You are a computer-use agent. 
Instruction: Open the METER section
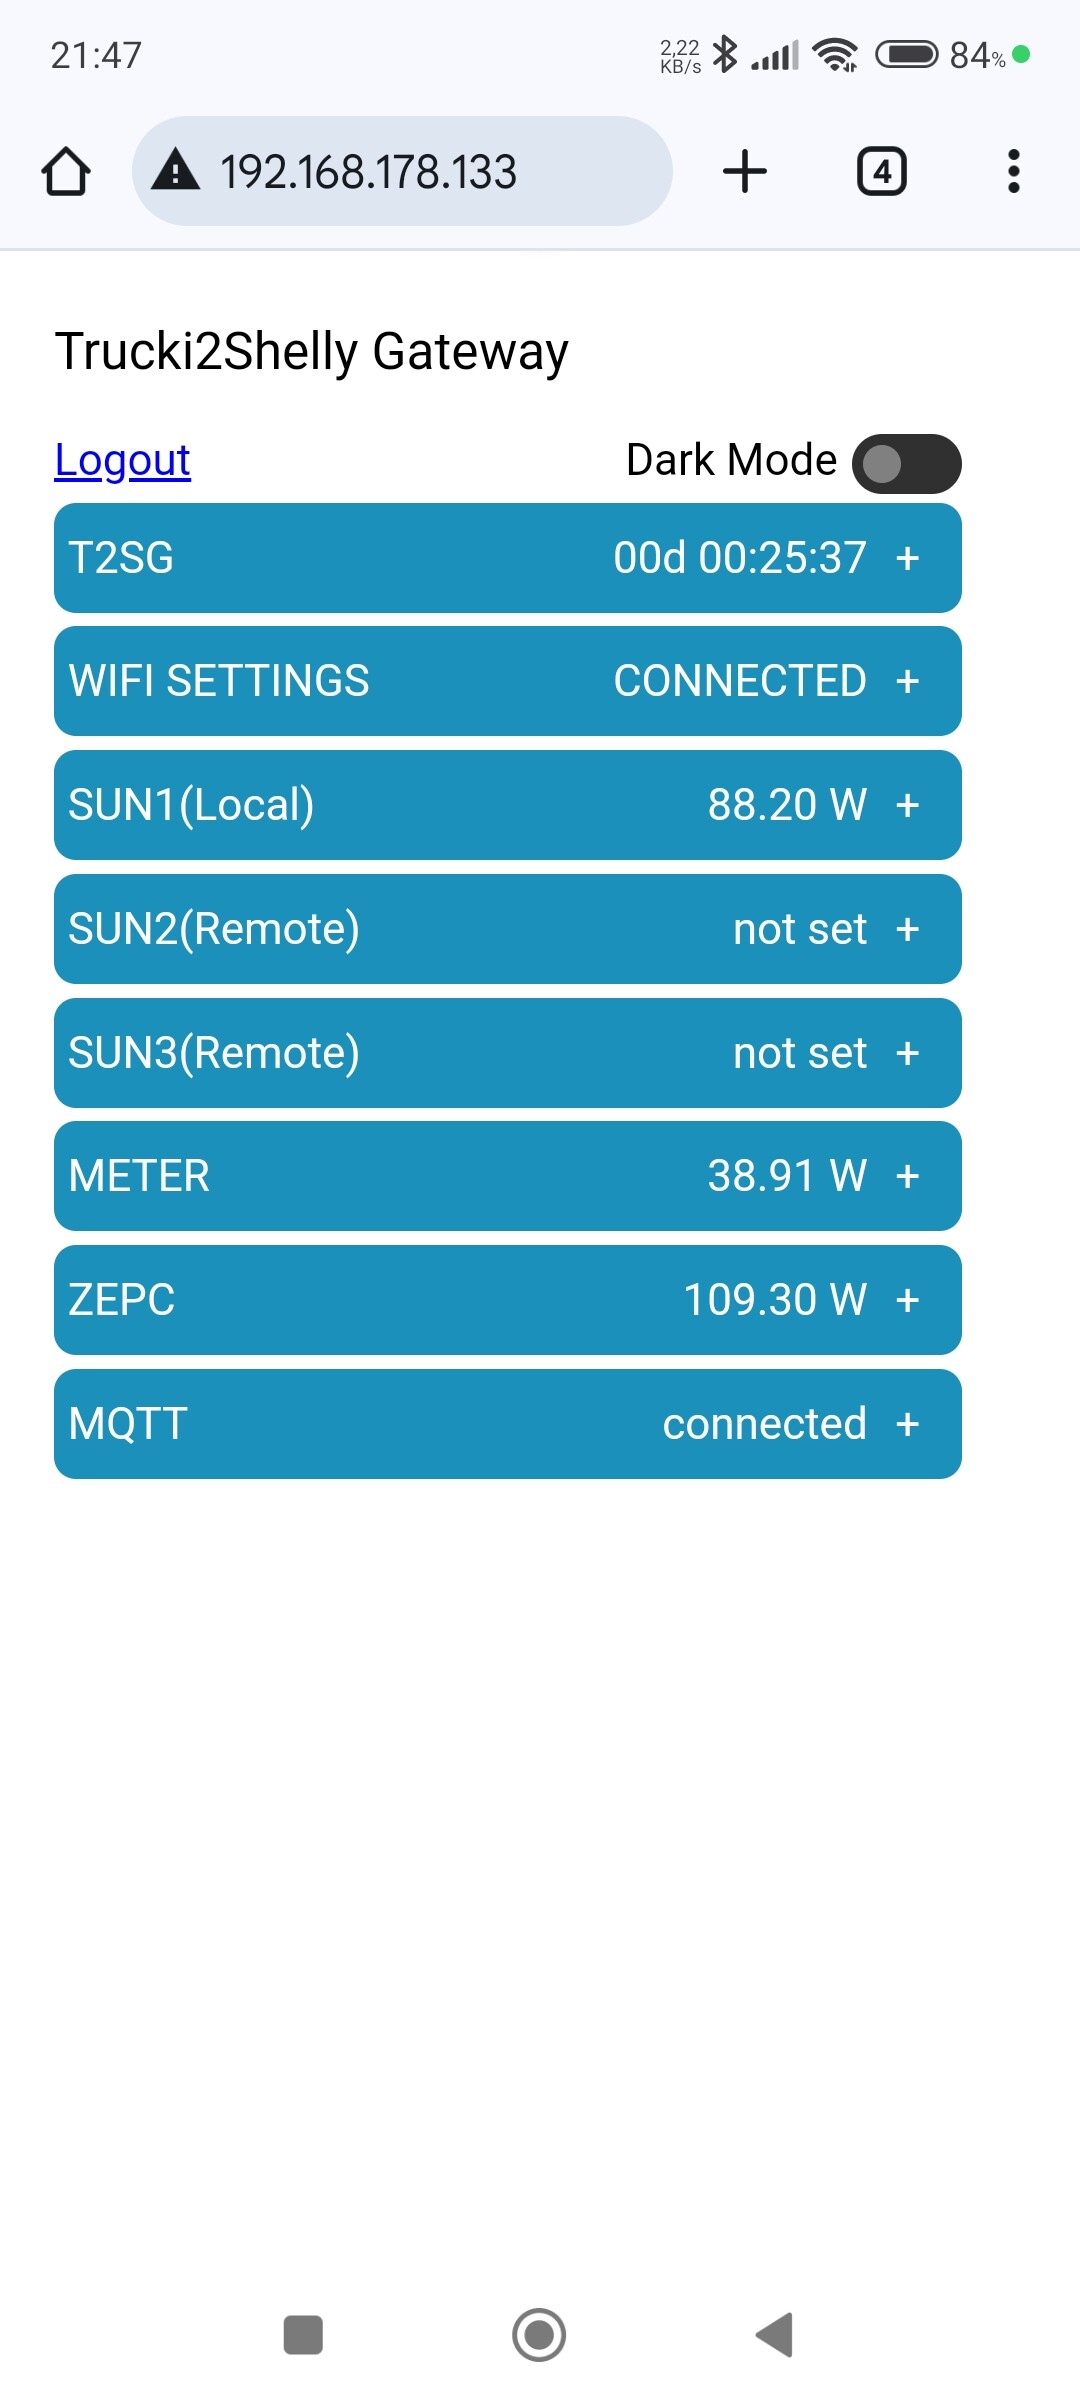(907, 1177)
